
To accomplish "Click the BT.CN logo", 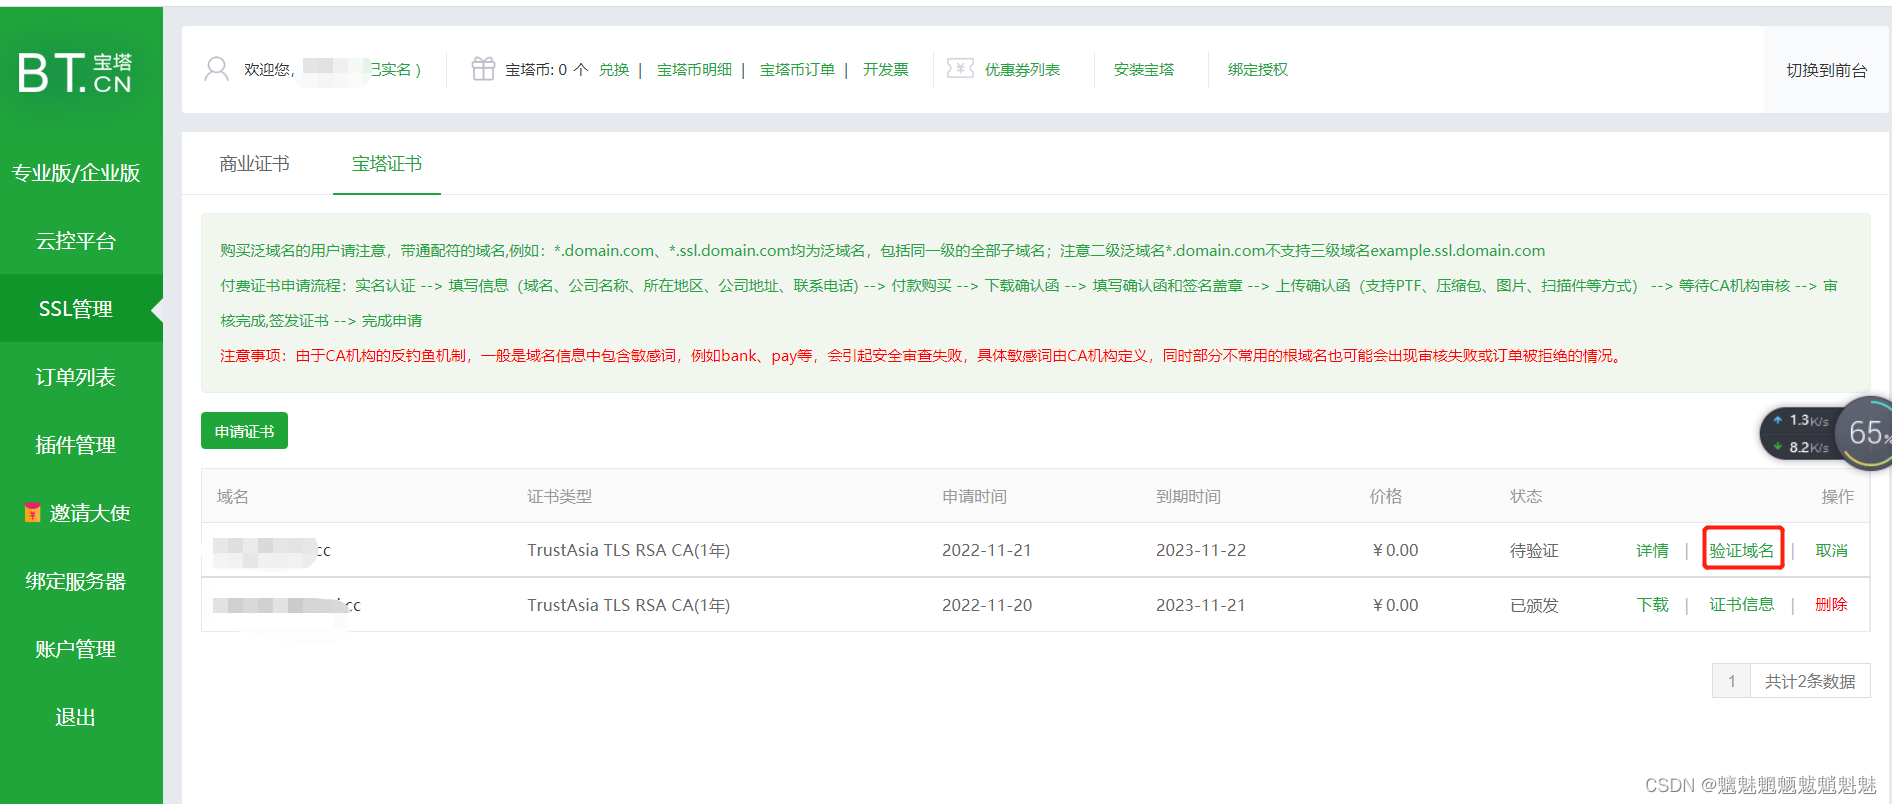I will click(75, 73).
